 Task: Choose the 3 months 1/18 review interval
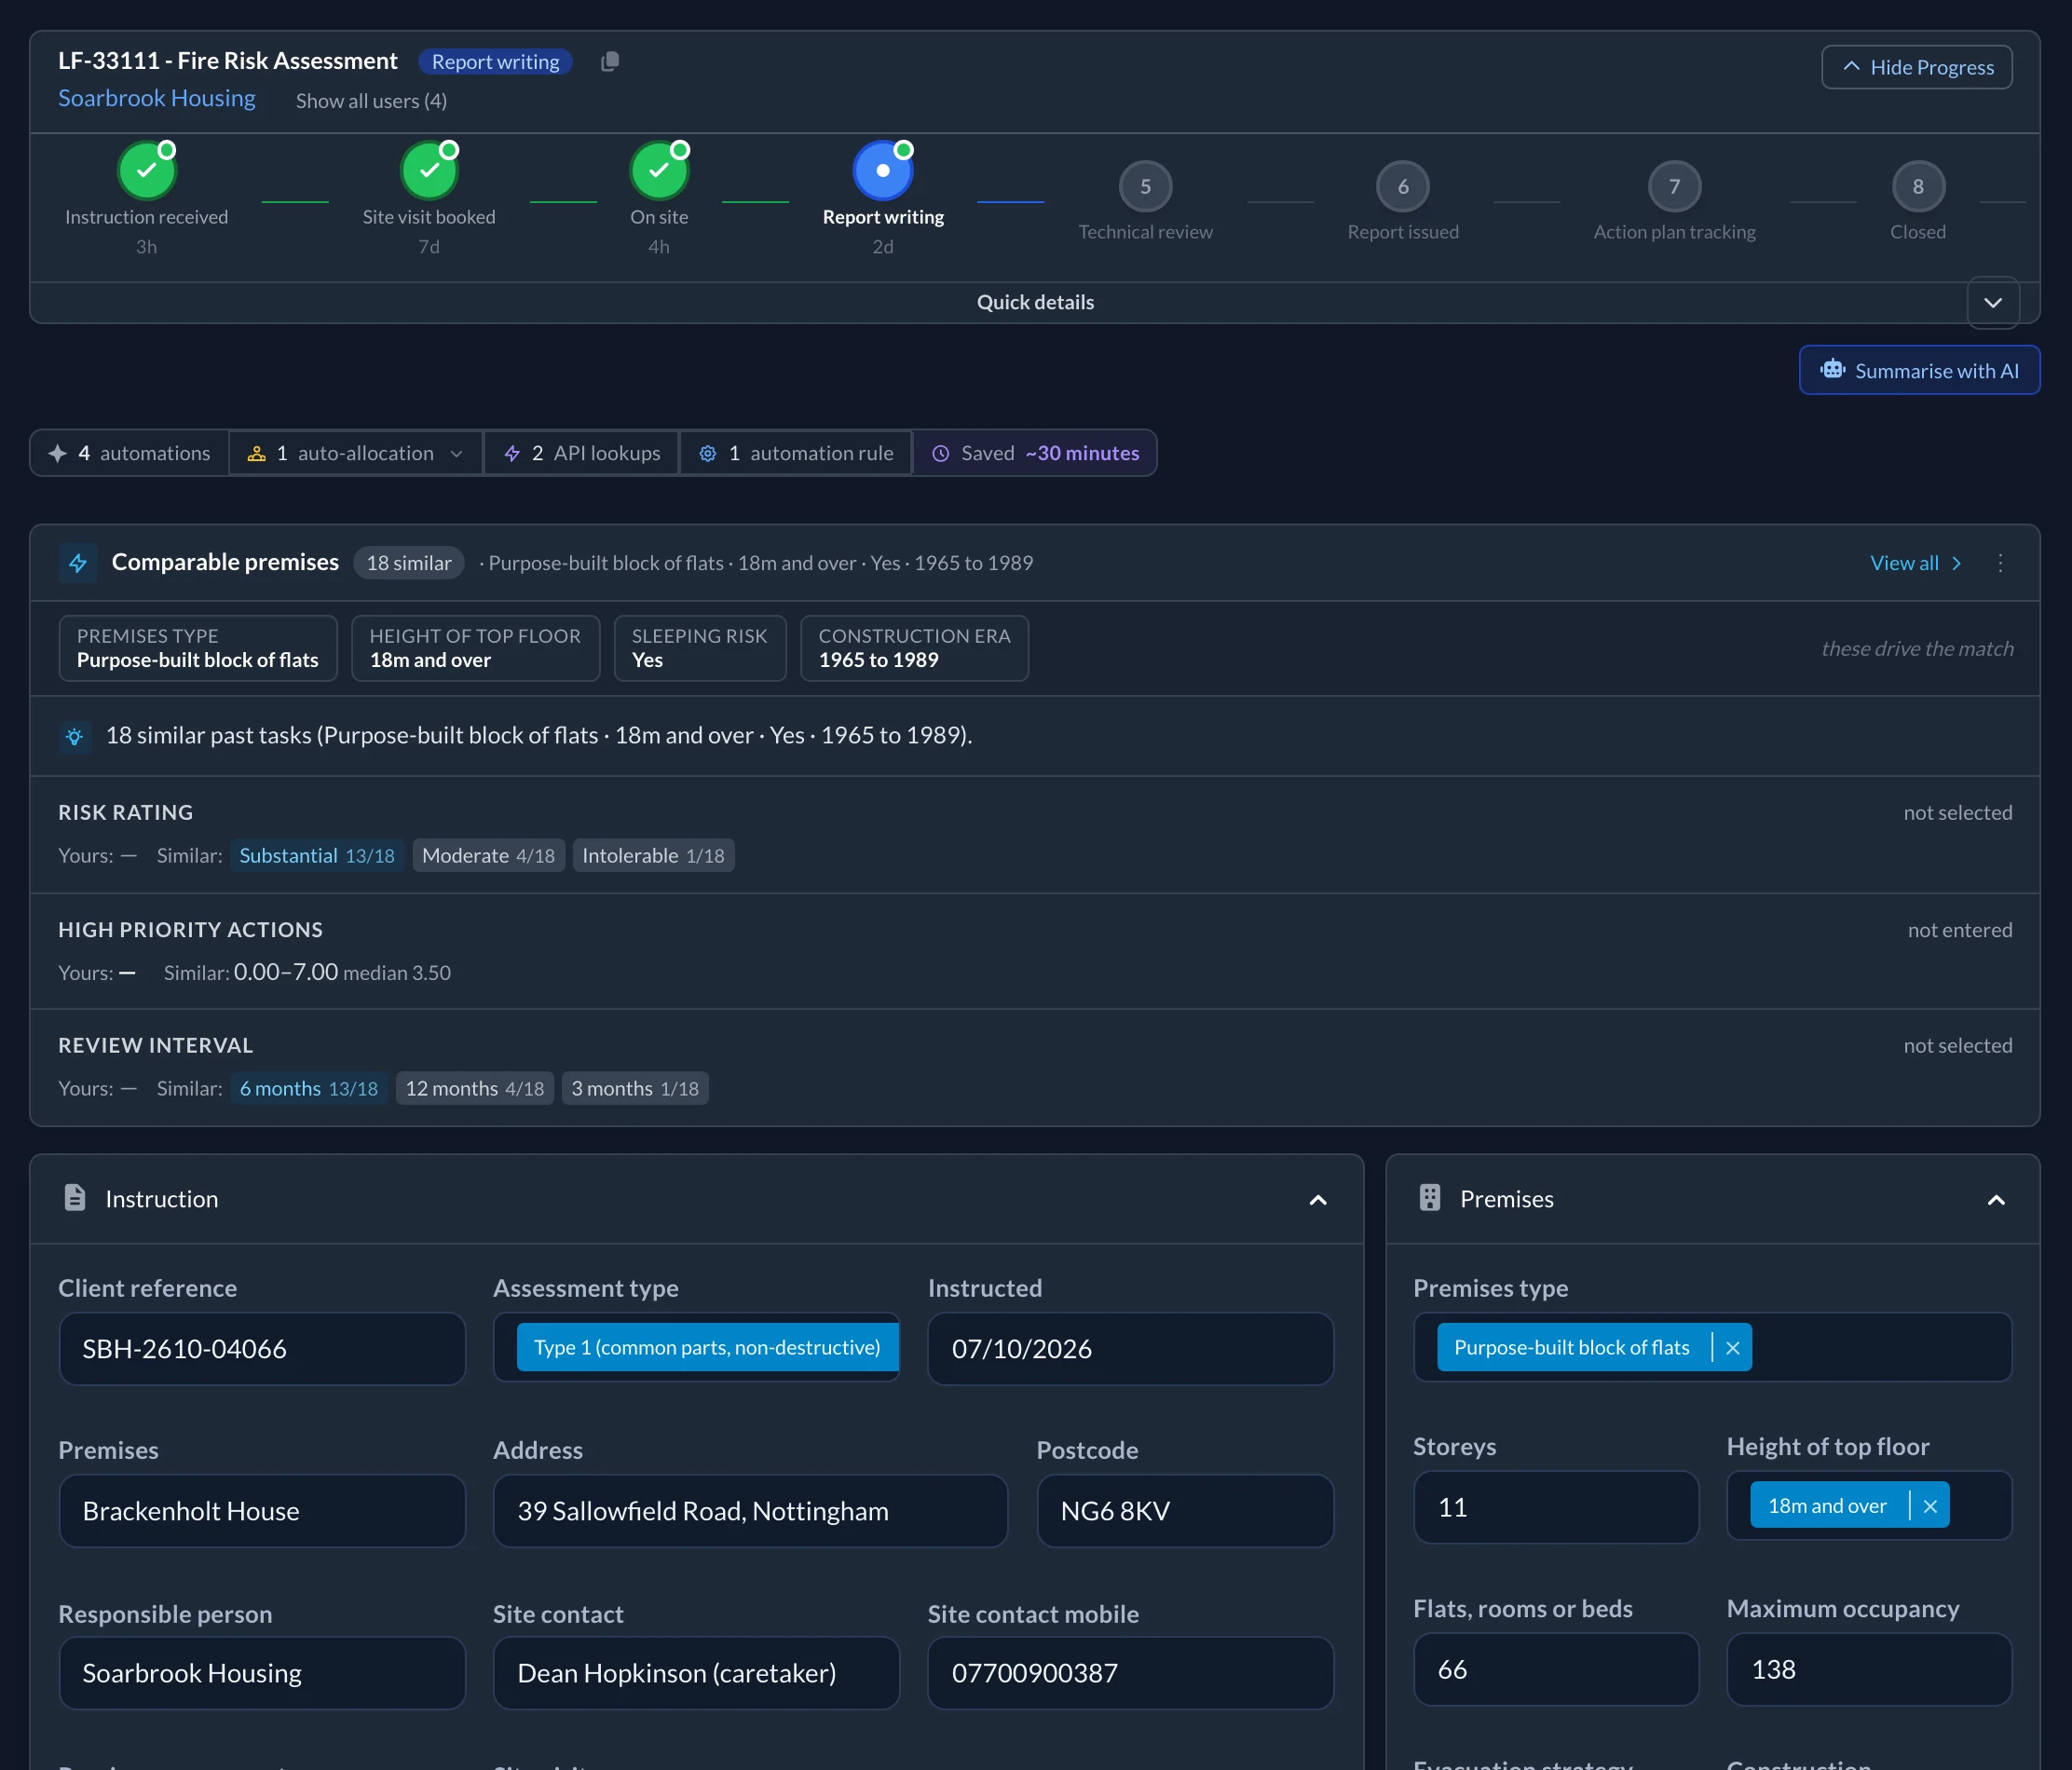(635, 1088)
